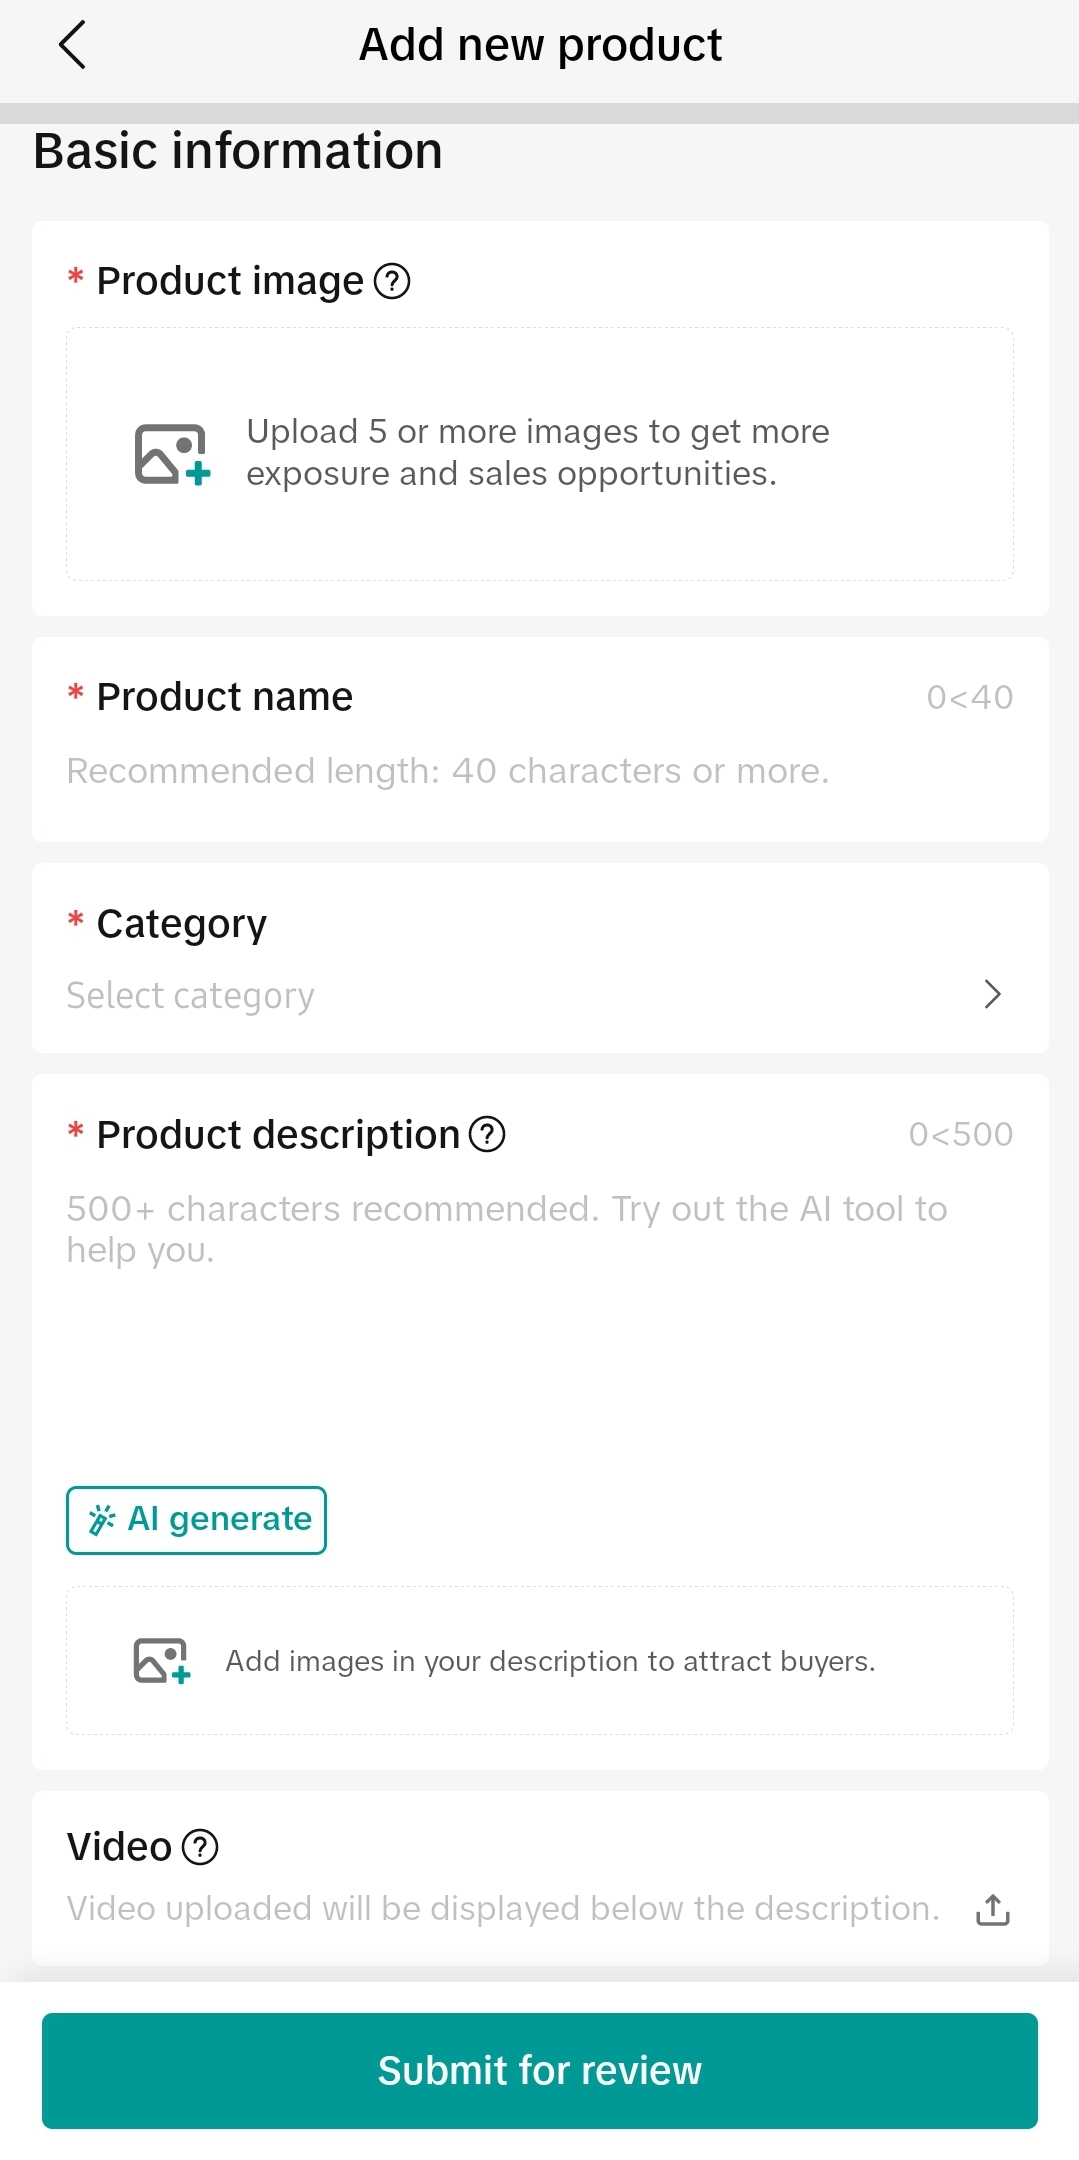Tap the Basic information section heading
Viewport: 1079px width, 2160px height.
[238, 151]
